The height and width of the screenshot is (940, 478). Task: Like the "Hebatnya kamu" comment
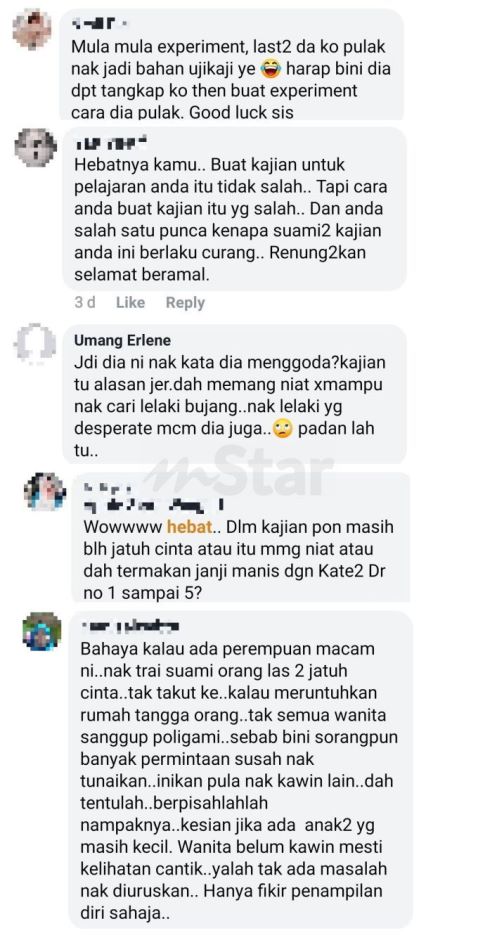point(130,303)
